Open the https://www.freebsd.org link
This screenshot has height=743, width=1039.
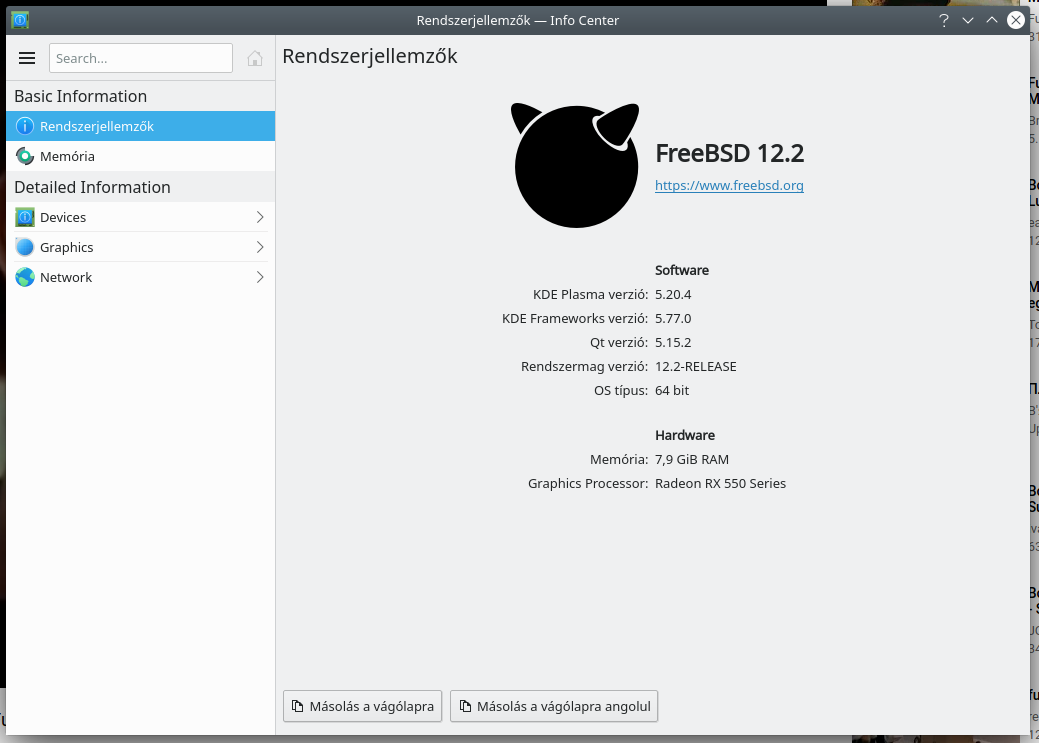click(x=729, y=186)
